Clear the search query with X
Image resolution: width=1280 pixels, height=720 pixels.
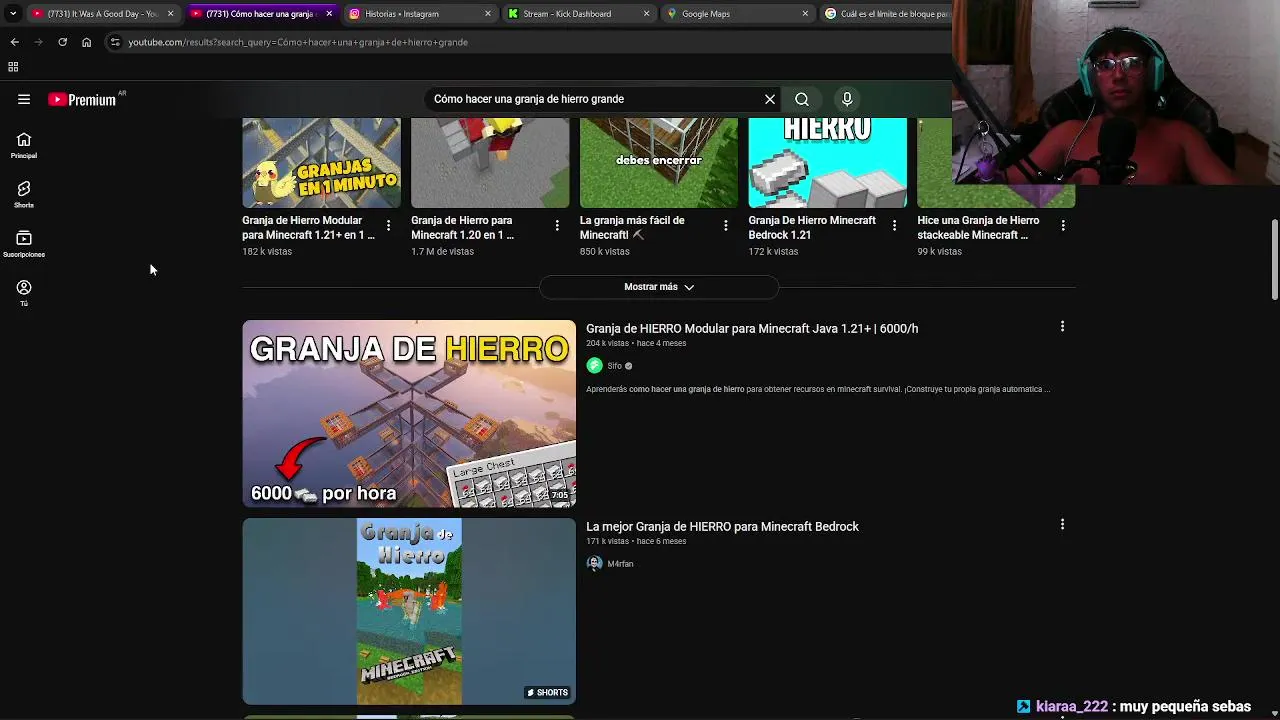tap(770, 99)
